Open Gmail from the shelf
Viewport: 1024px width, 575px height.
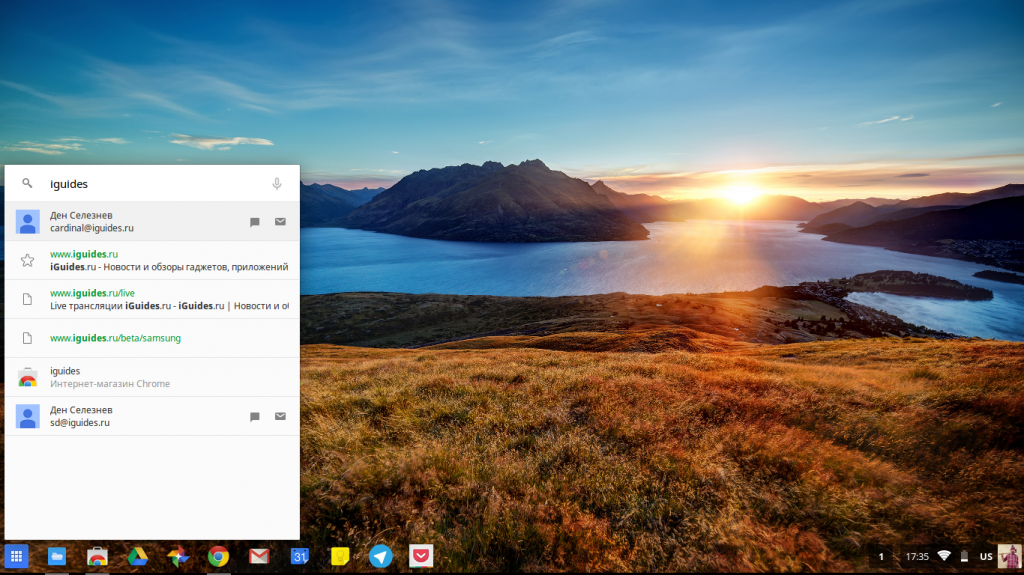coord(259,556)
